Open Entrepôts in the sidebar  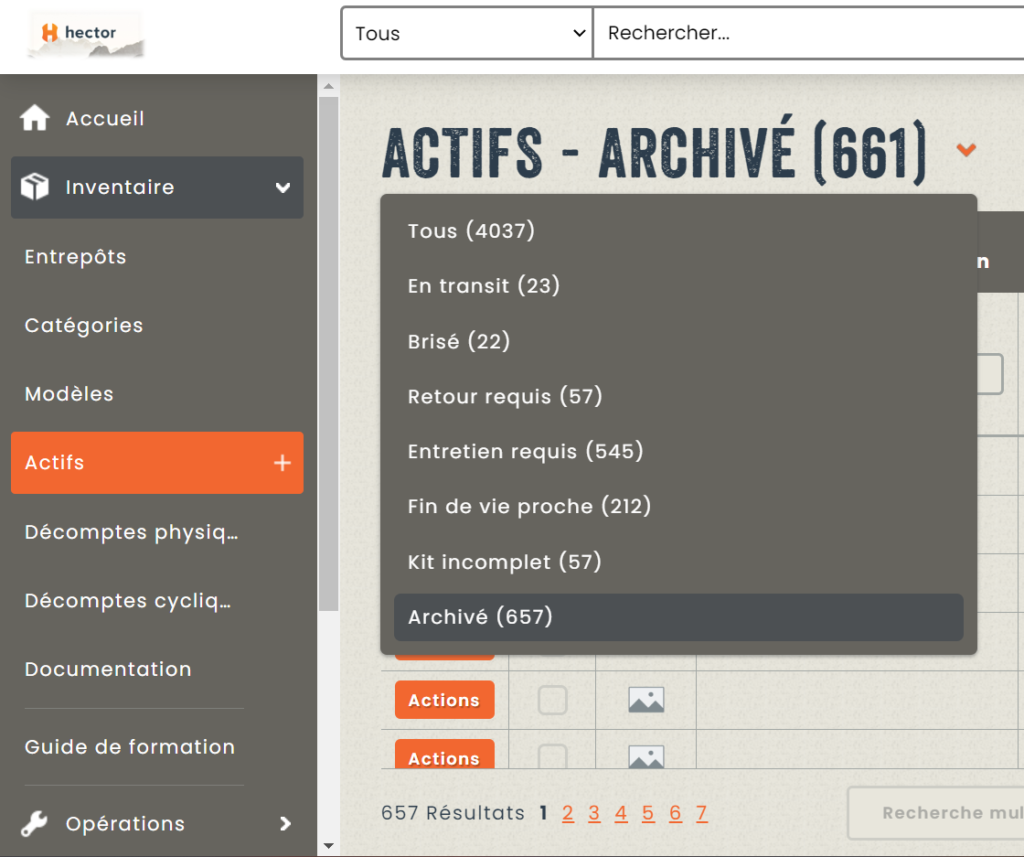tap(76, 257)
